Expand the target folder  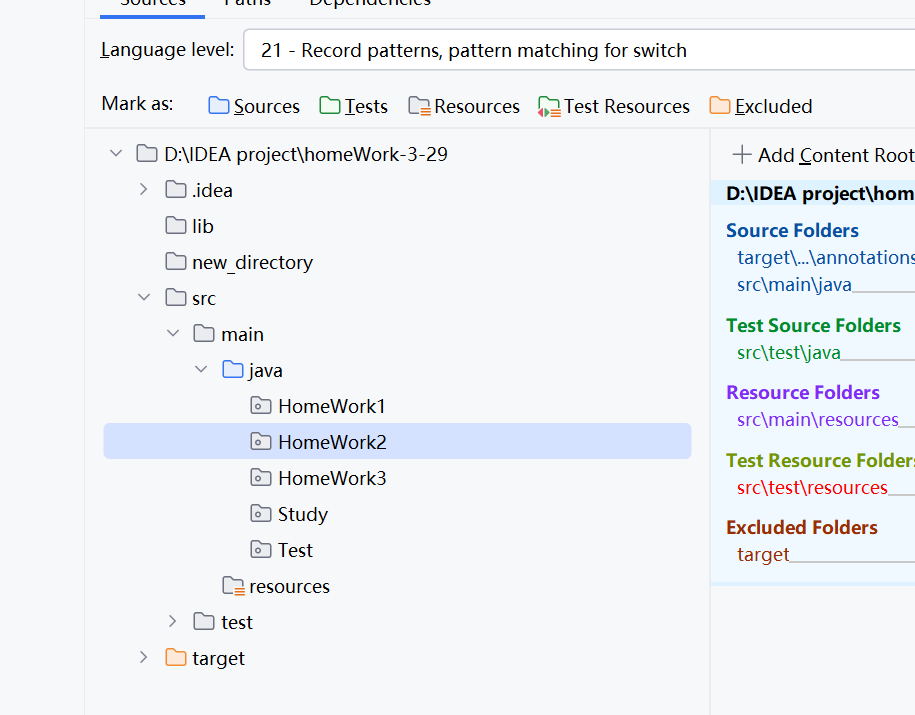click(144, 658)
